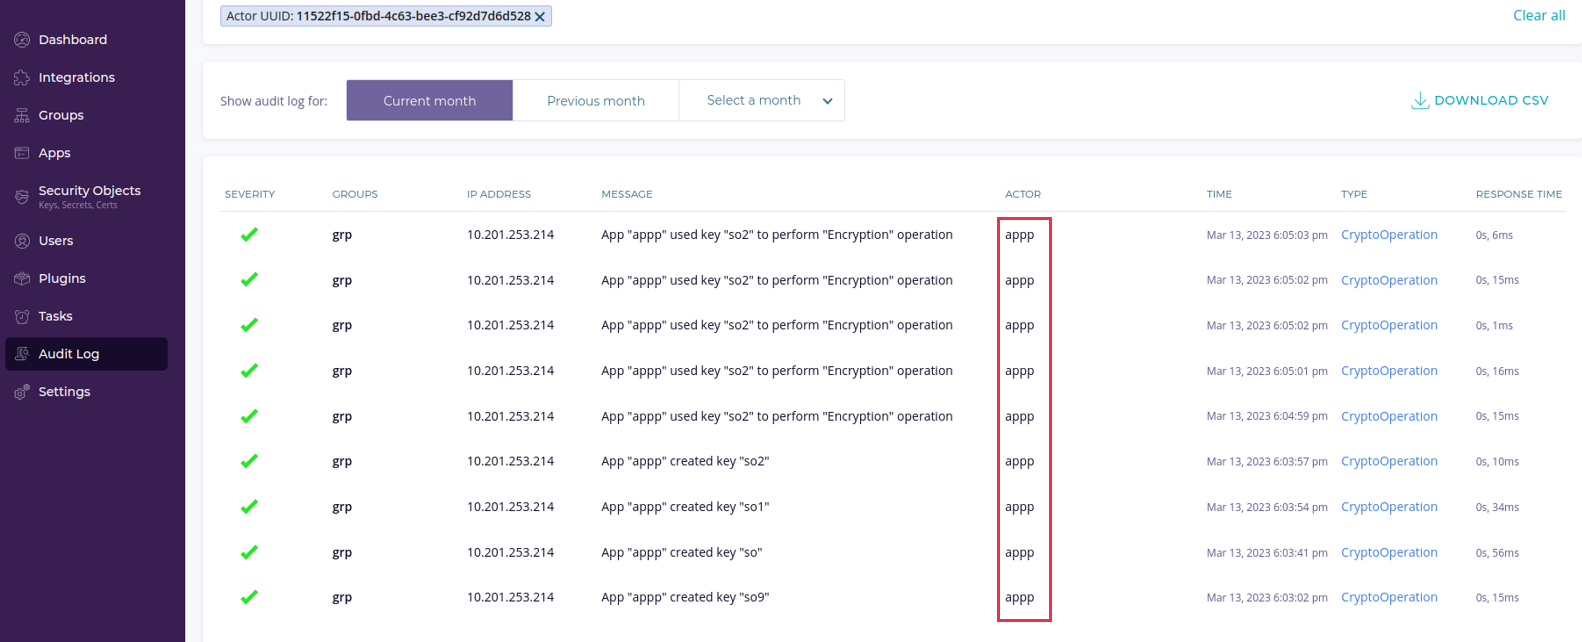Click the download CSV arrow icon
Image resolution: width=1582 pixels, height=642 pixels.
(x=1419, y=101)
